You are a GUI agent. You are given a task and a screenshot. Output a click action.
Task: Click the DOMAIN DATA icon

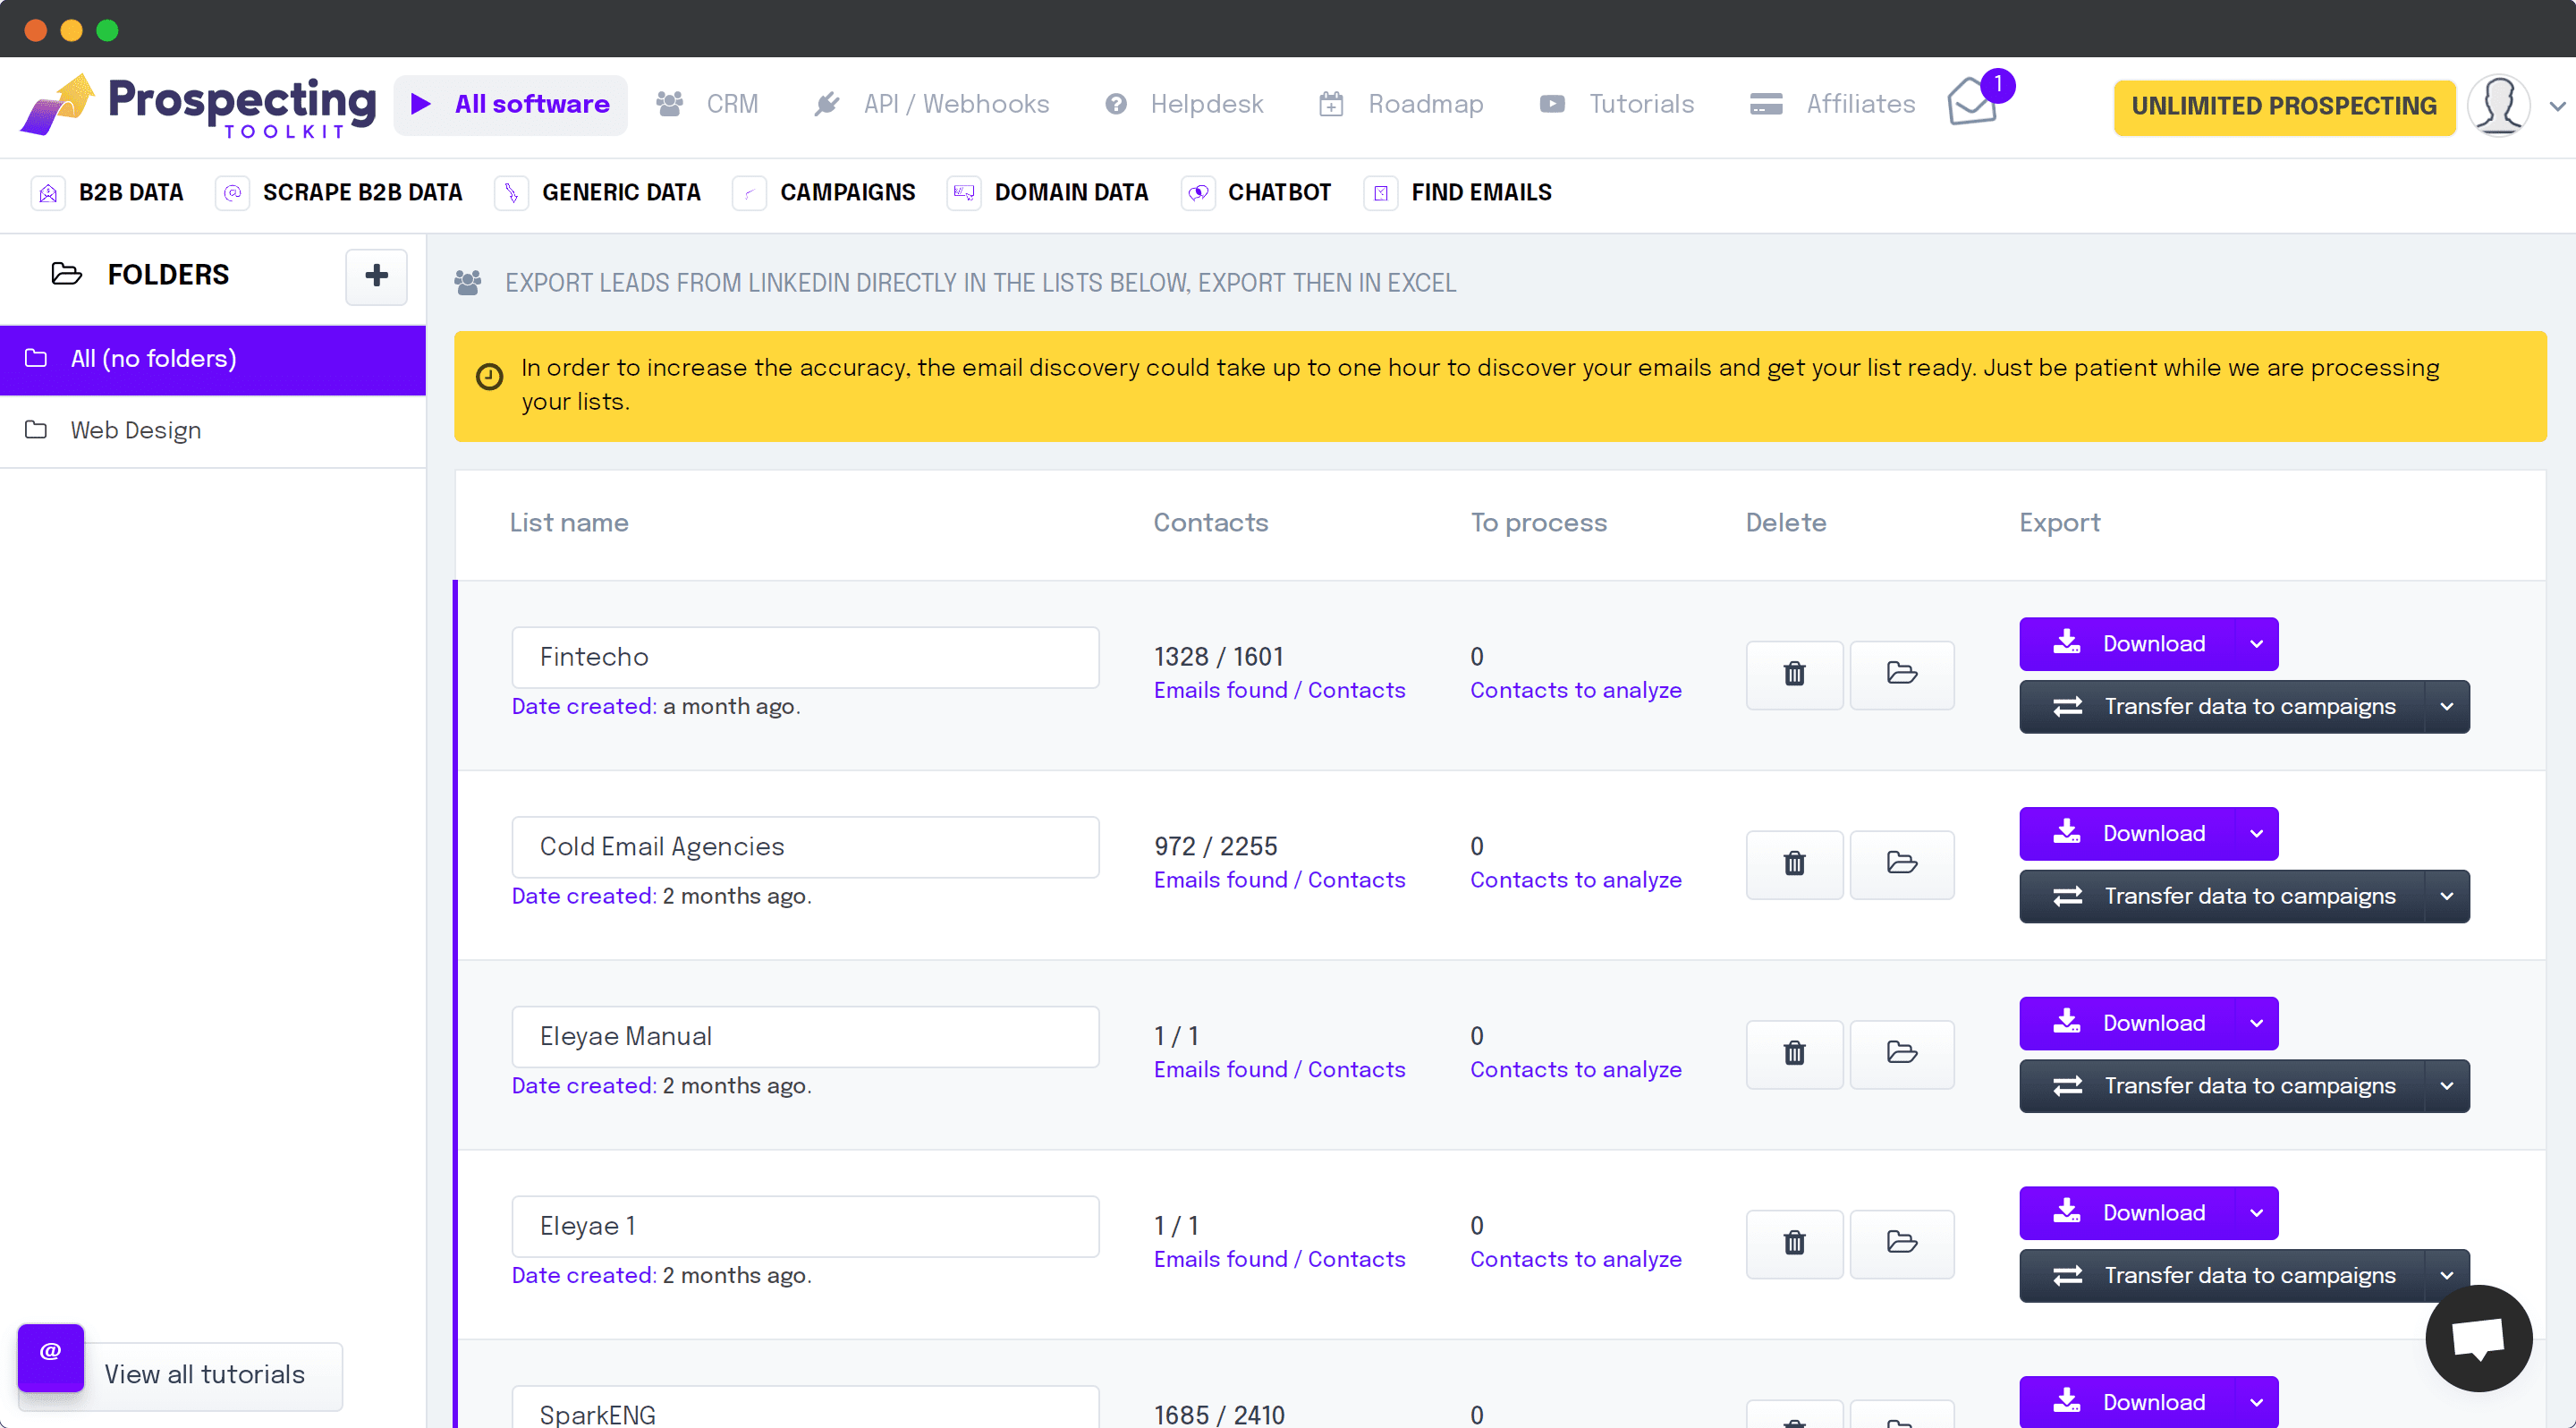(964, 193)
